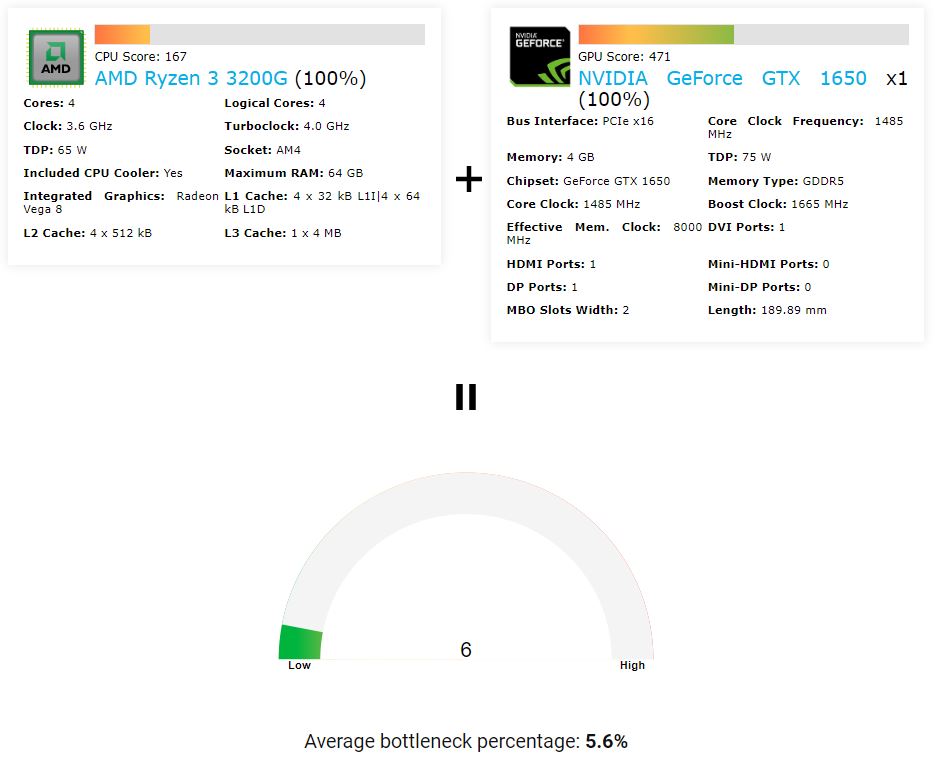
Task: Click the Bus Interface: PCIe x16 spec
Action: 580,121
